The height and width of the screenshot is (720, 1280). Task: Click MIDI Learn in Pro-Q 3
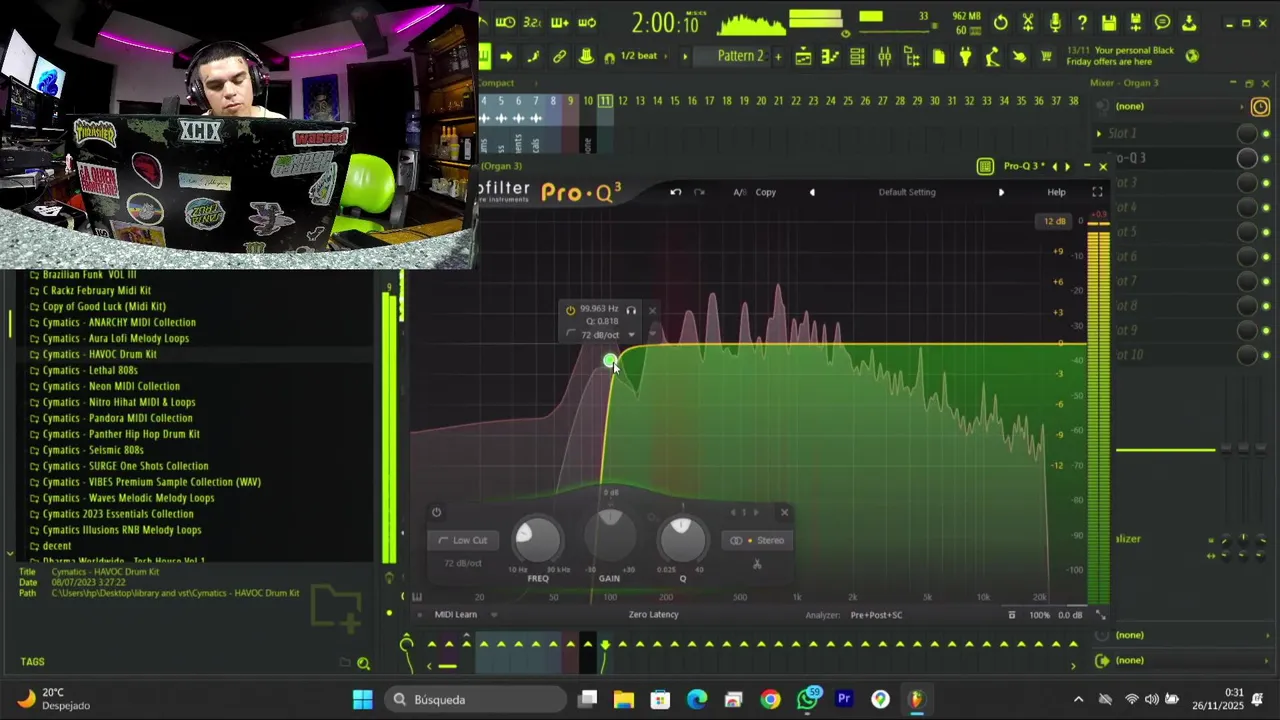456,615
